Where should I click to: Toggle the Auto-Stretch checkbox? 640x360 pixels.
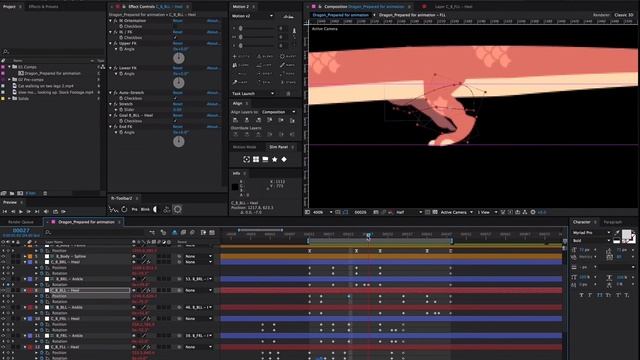click(x=176, y=98)
